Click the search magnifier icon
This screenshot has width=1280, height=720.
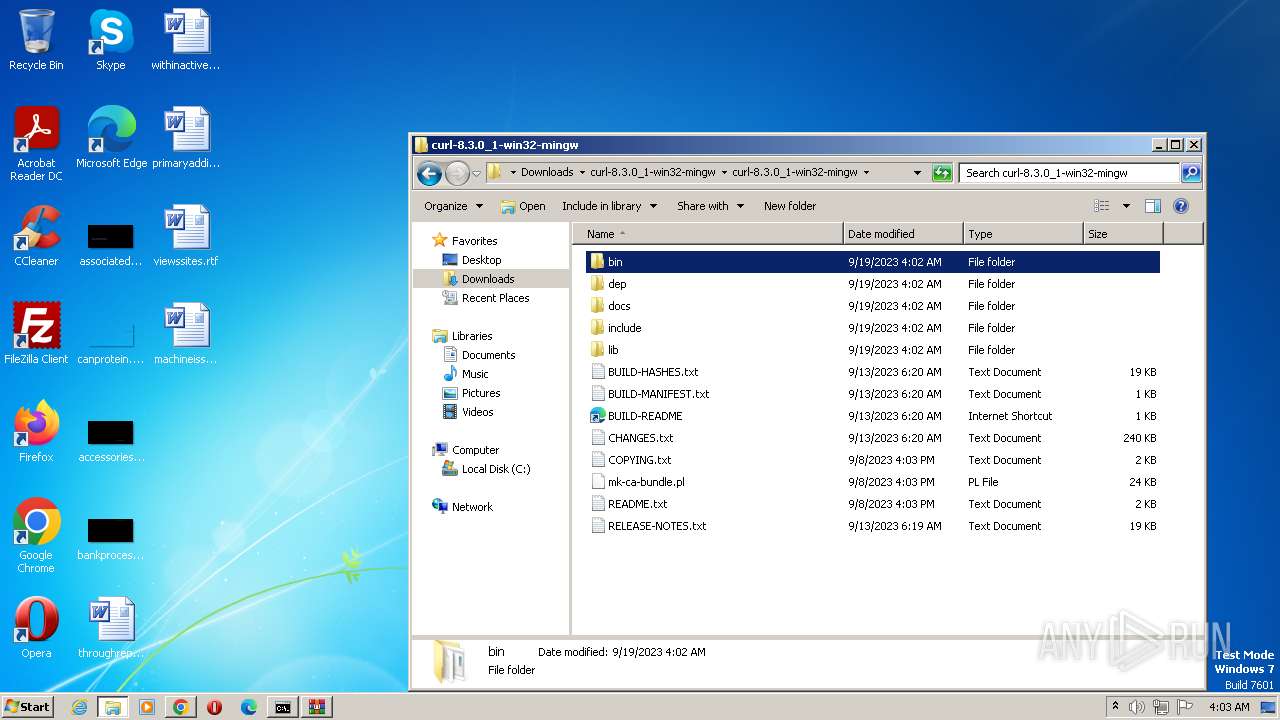[x=1190, y=173]
